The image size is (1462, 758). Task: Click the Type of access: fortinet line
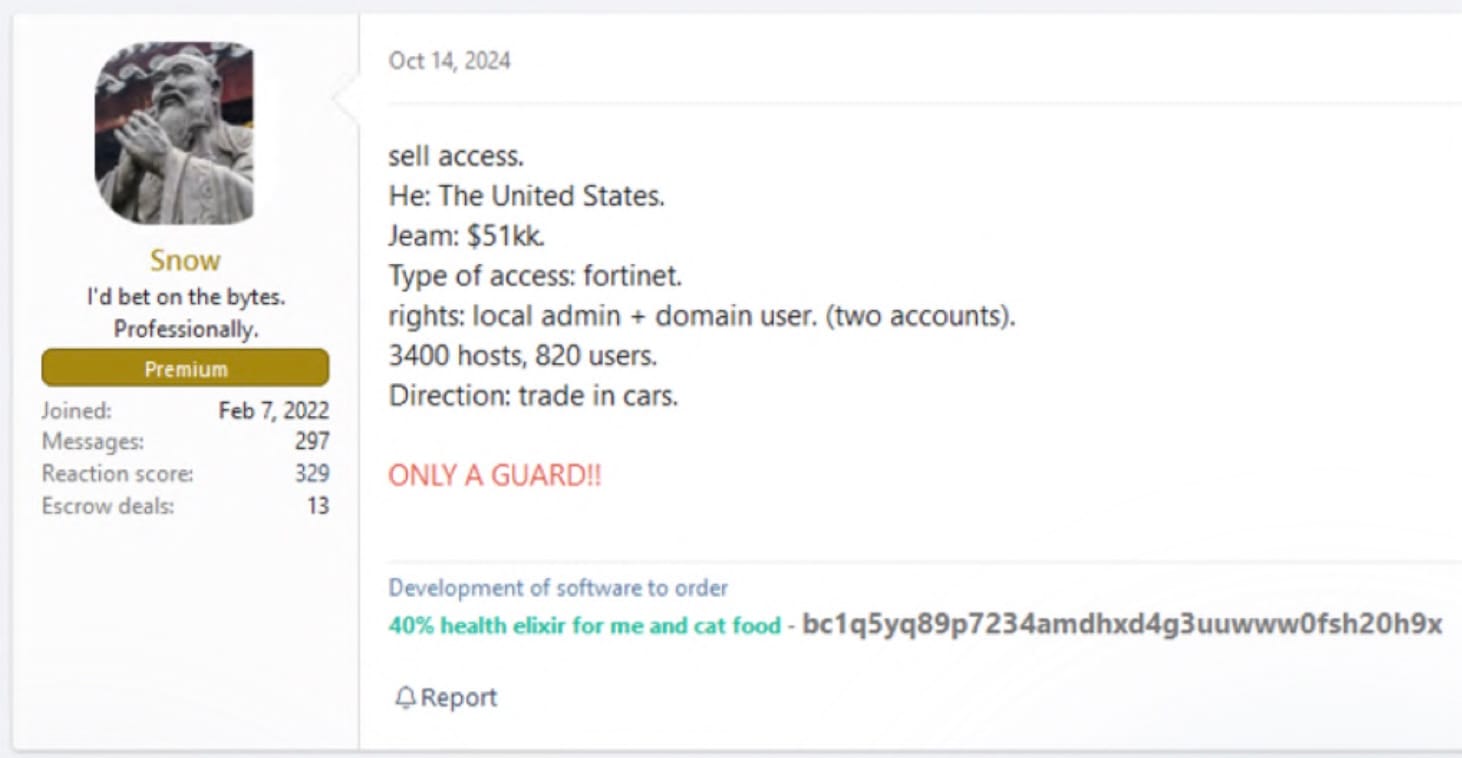coord(535,275)
